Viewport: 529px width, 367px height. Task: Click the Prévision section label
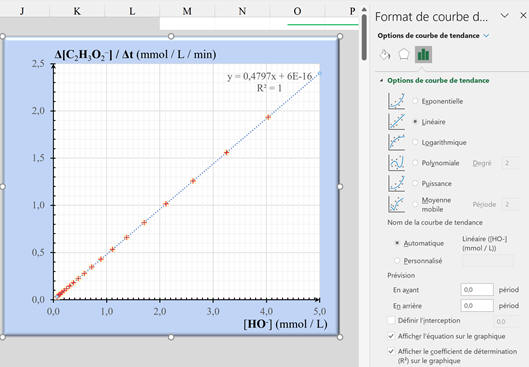tap(401, 275)
